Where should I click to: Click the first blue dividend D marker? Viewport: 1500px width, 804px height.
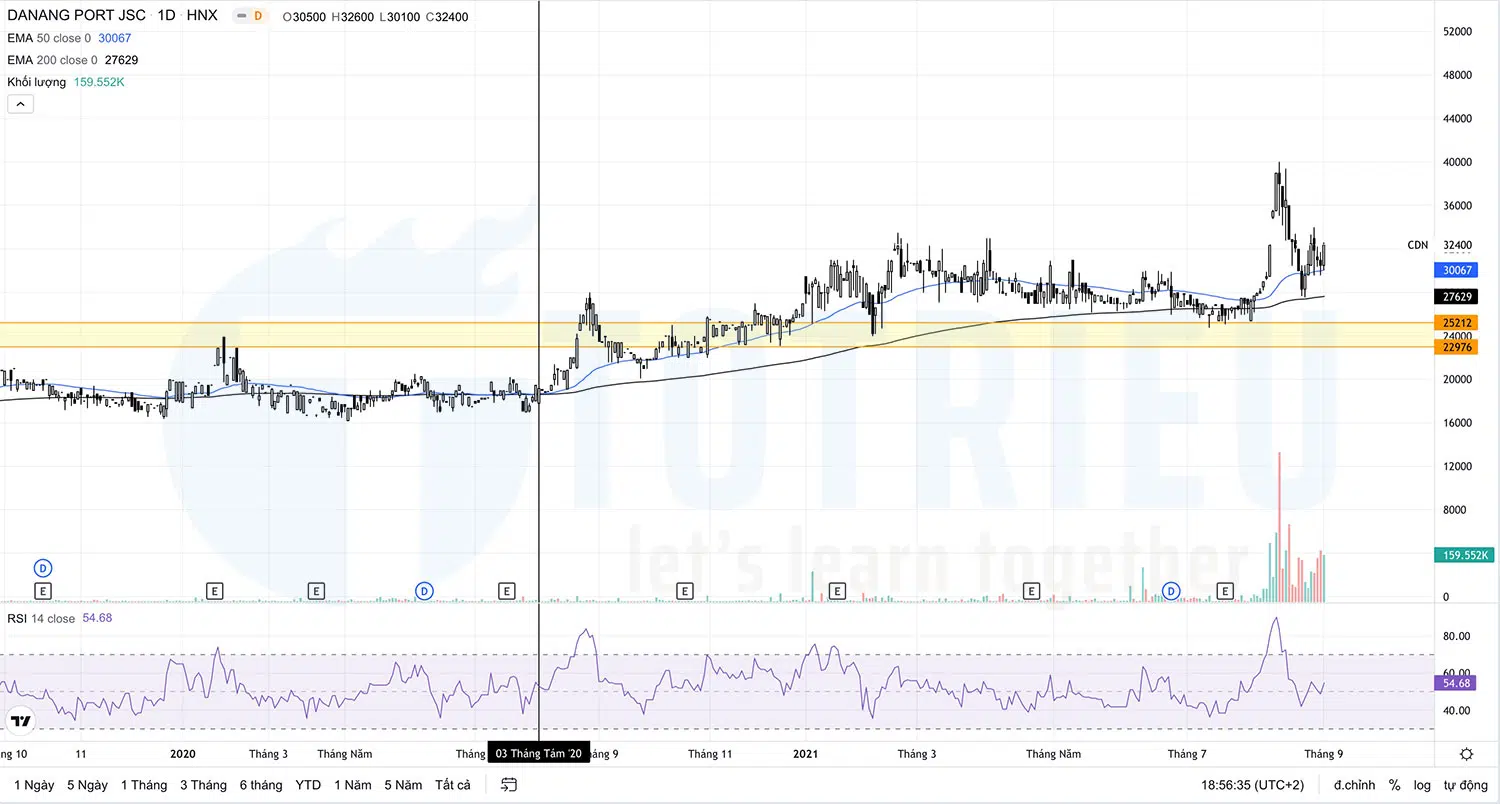coord(42,567)
